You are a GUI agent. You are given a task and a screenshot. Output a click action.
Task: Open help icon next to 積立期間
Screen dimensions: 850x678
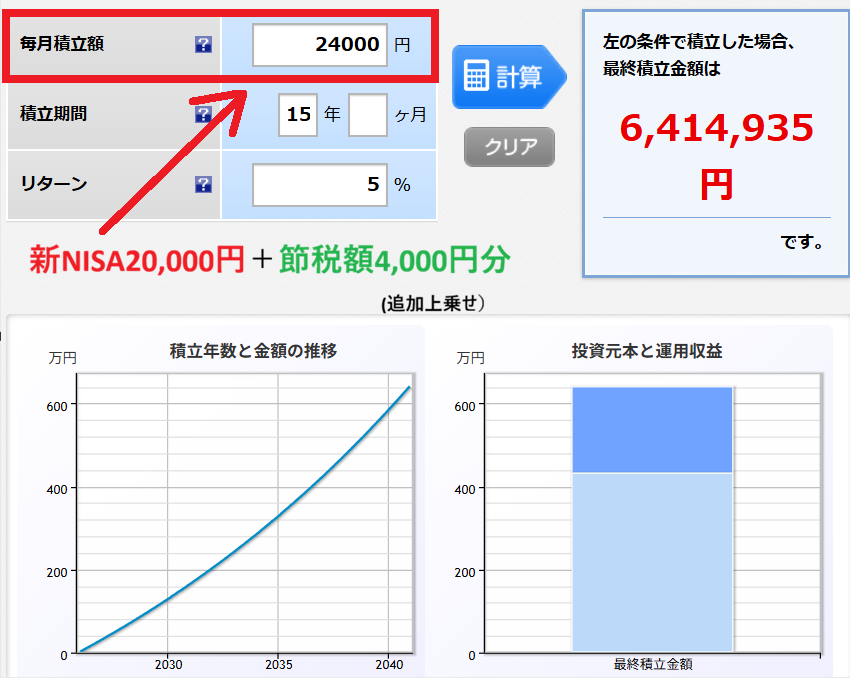(x=204, y=115)
